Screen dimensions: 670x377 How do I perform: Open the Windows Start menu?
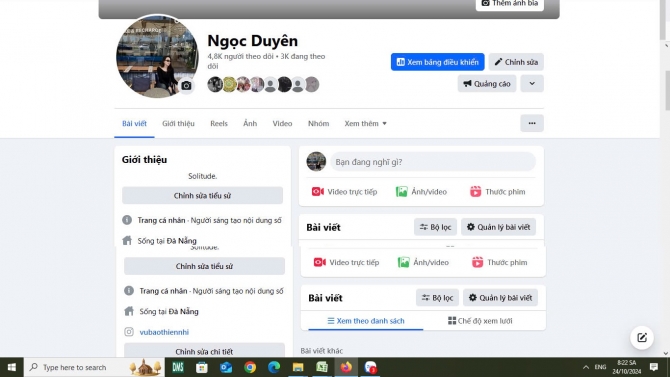pos(12,367)
